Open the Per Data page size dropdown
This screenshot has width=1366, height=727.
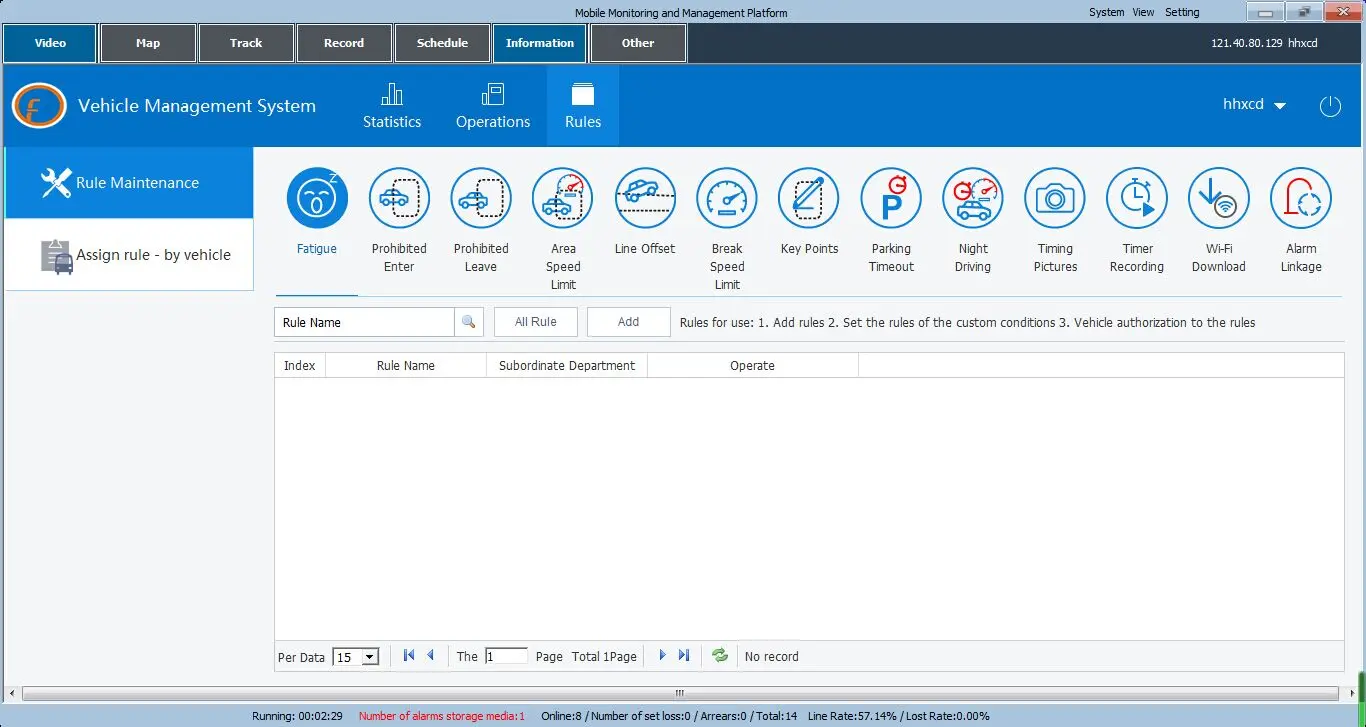(369, 657)
